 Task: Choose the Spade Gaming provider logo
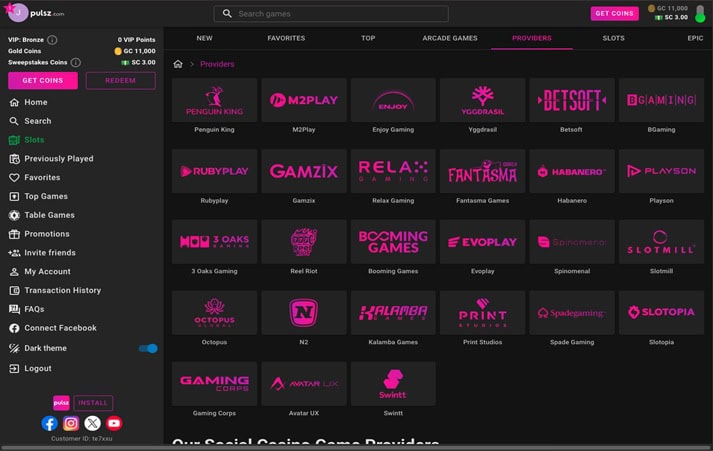572,313
